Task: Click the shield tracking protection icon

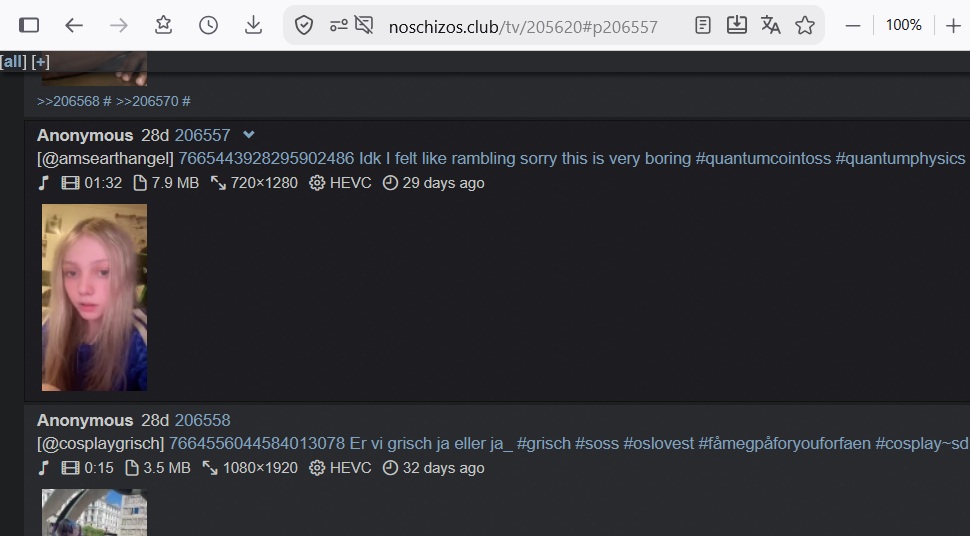Action: [x=304, y=25]
